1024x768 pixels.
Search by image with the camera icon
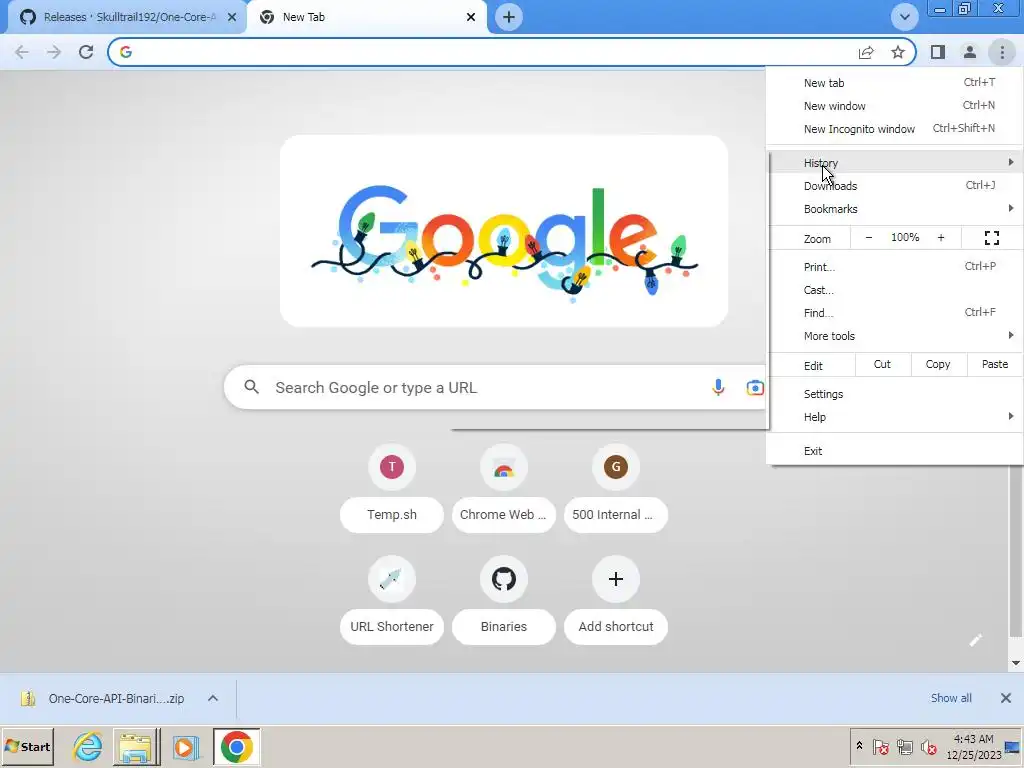[755, 387]
